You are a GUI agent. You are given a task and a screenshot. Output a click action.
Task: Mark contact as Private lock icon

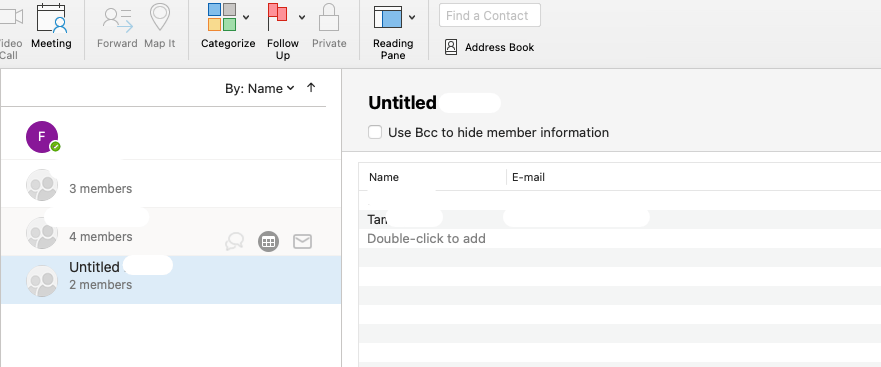329,17
